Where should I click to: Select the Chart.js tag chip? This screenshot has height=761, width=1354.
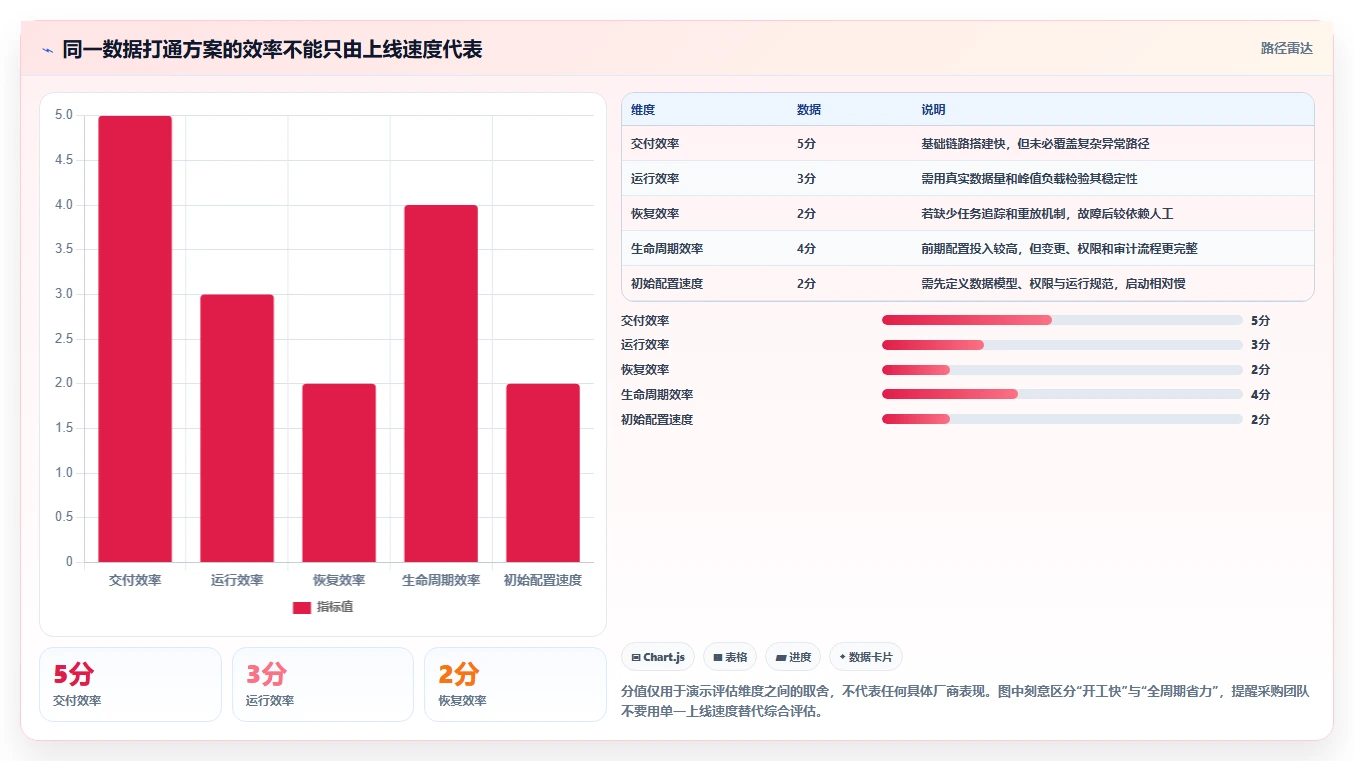[658, 657]
